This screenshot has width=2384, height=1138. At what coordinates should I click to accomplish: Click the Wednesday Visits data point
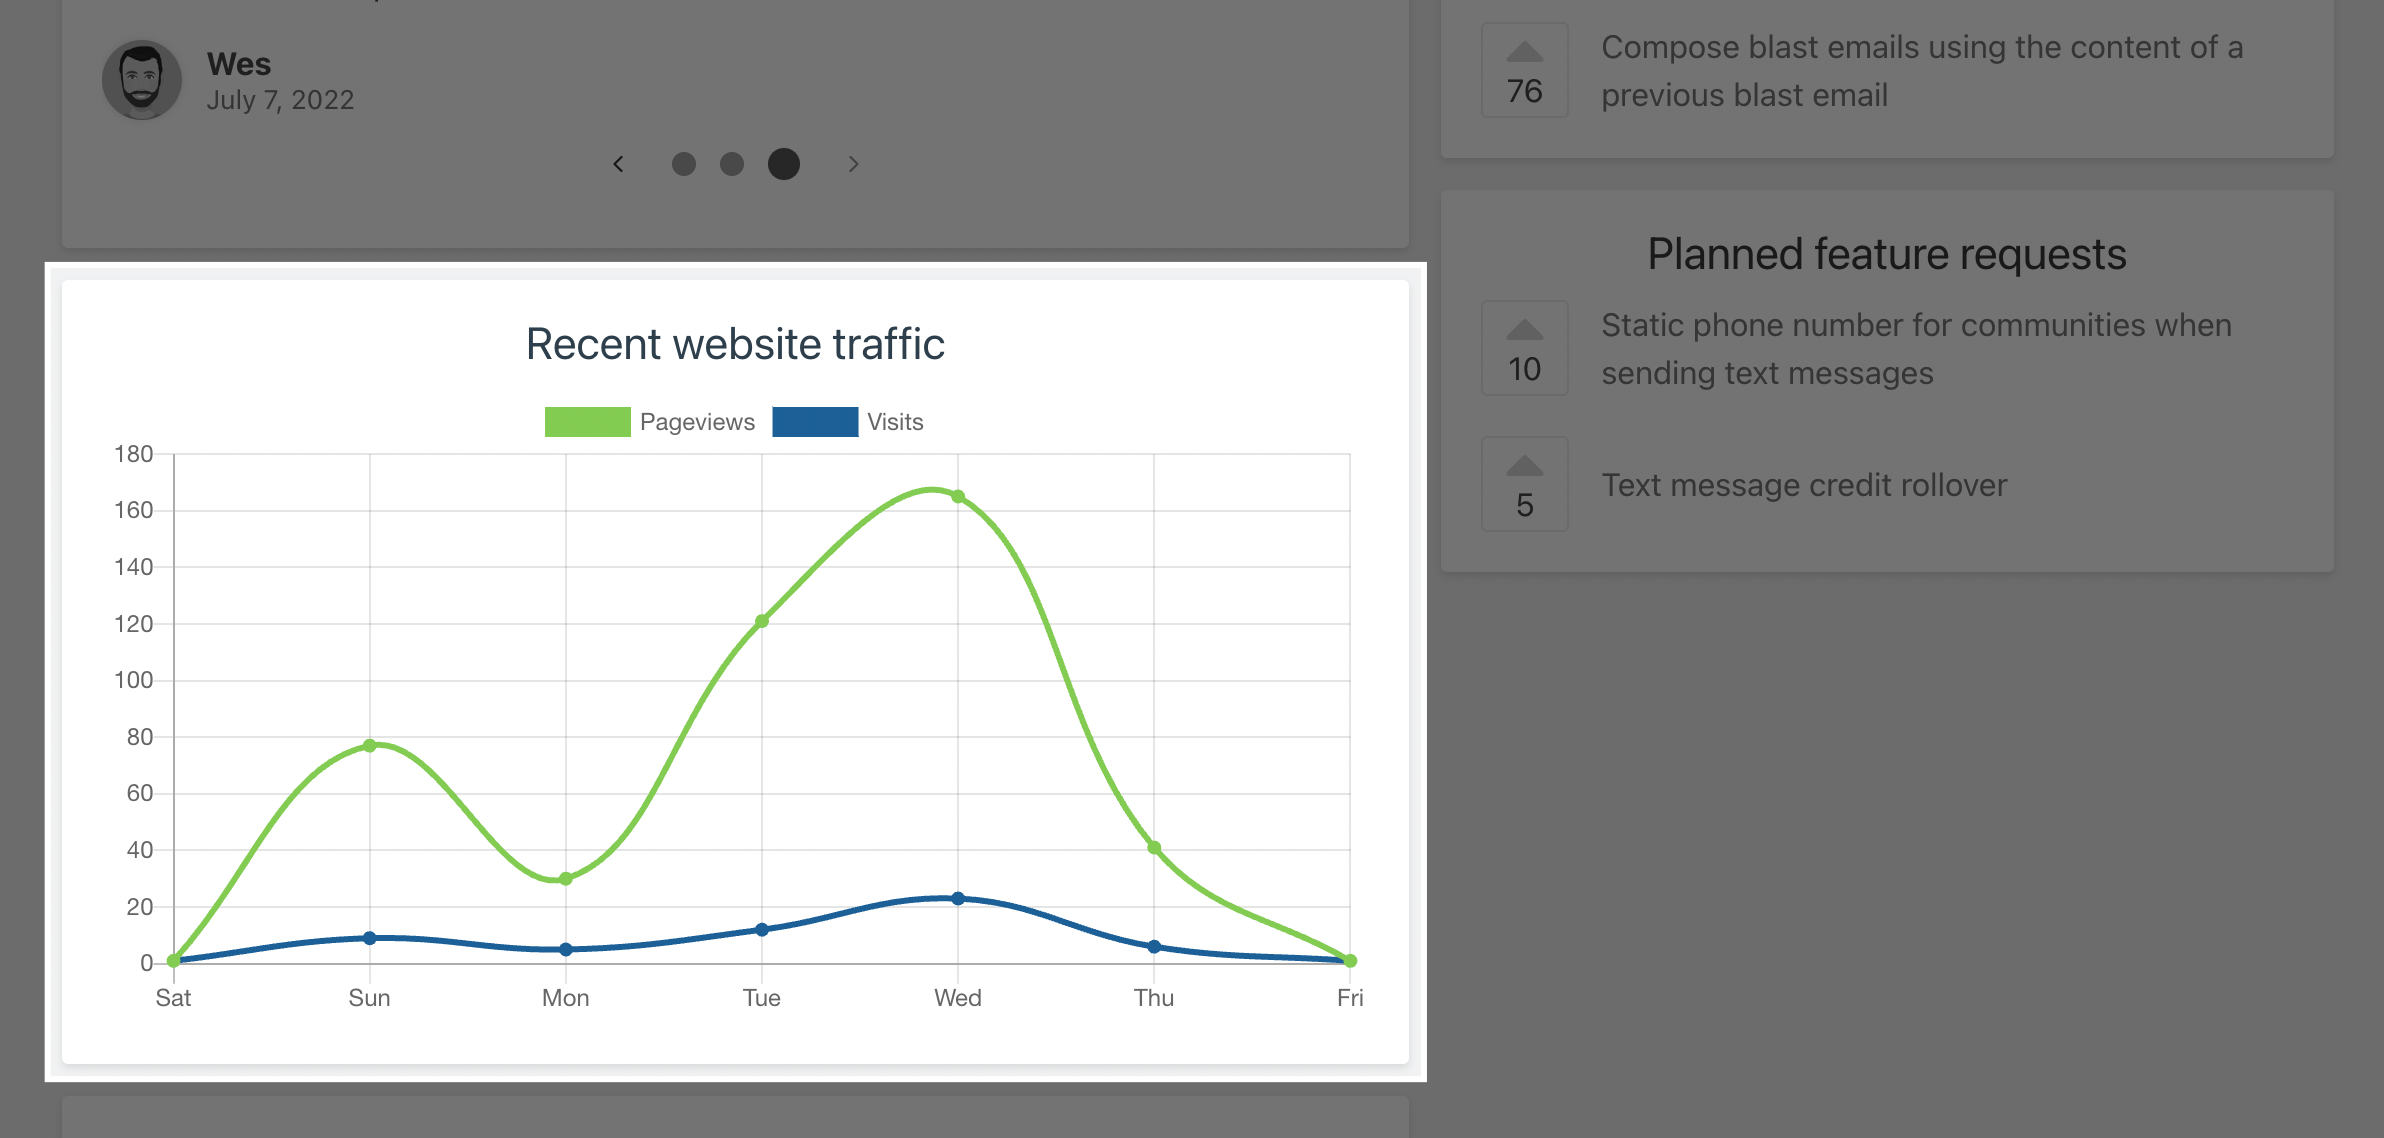point(958,899)
